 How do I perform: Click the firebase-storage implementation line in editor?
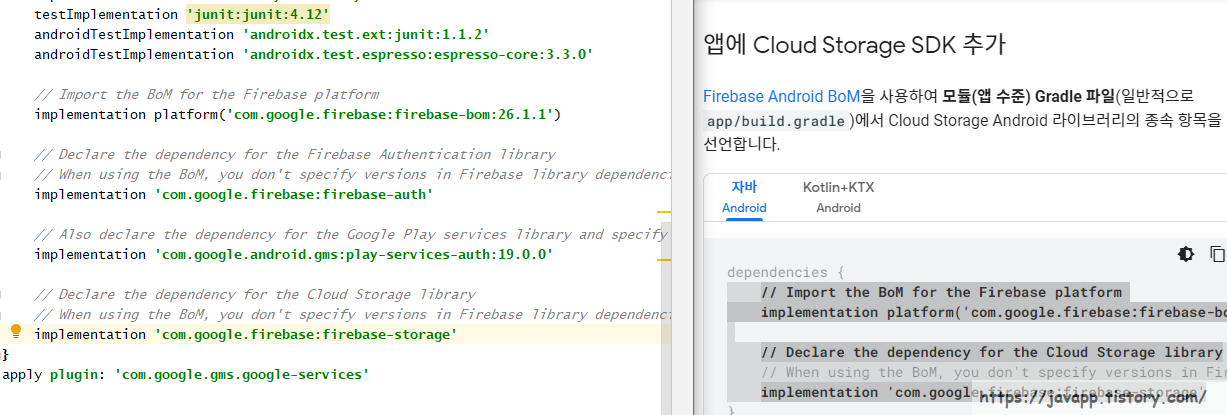pos(246,334)
